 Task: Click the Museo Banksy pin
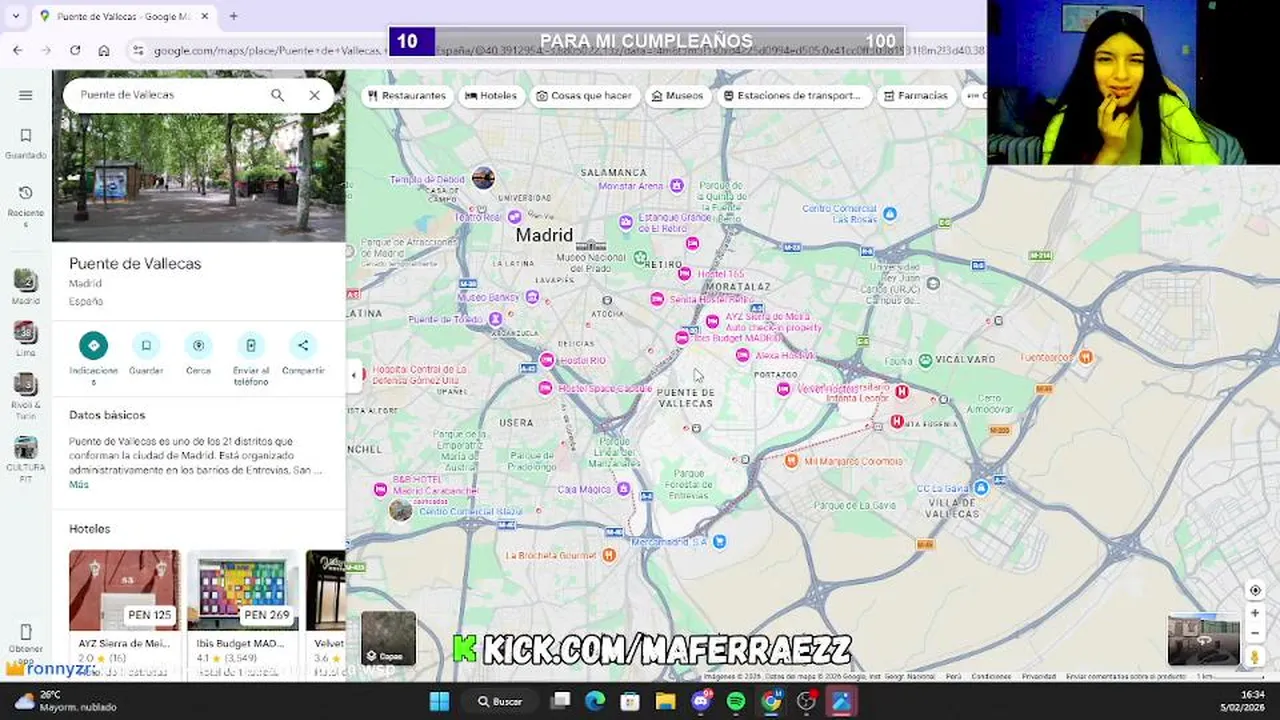point(532,297)
